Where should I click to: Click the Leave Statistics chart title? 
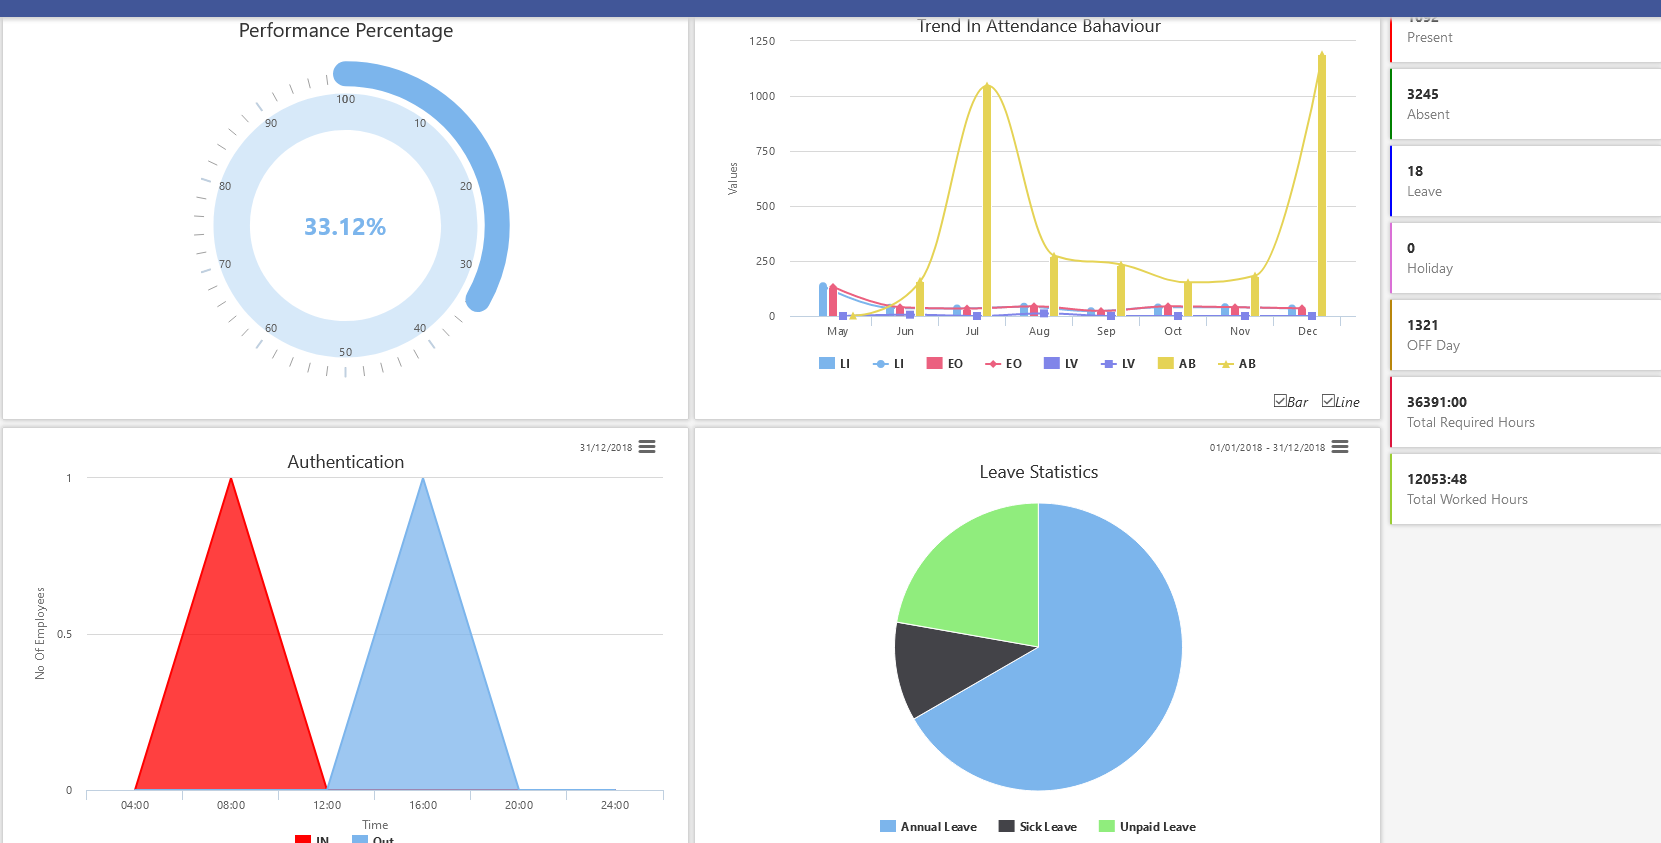coord(1039,472)
